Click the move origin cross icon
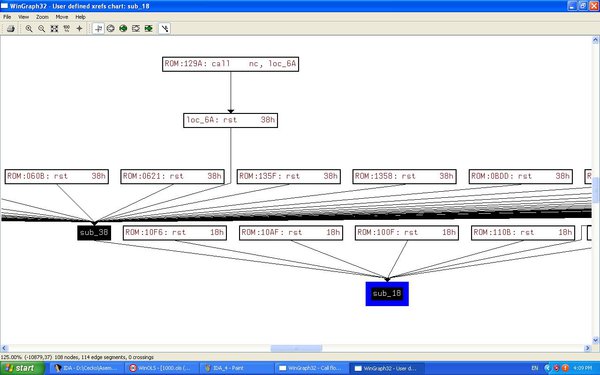Viewport: 600px width, 375px height. click(79, 29)
